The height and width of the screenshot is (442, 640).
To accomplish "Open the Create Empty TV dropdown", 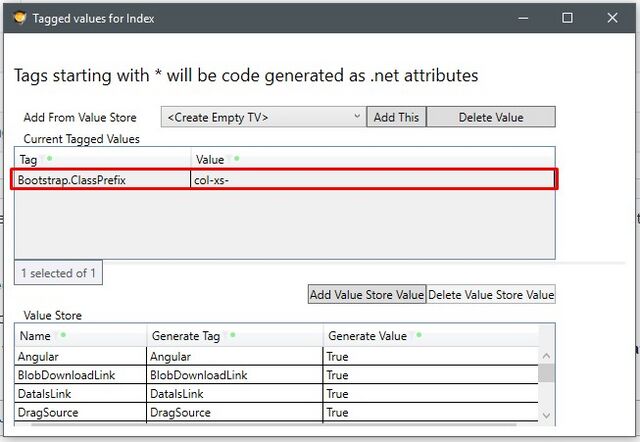I will [x=263, y=117].
